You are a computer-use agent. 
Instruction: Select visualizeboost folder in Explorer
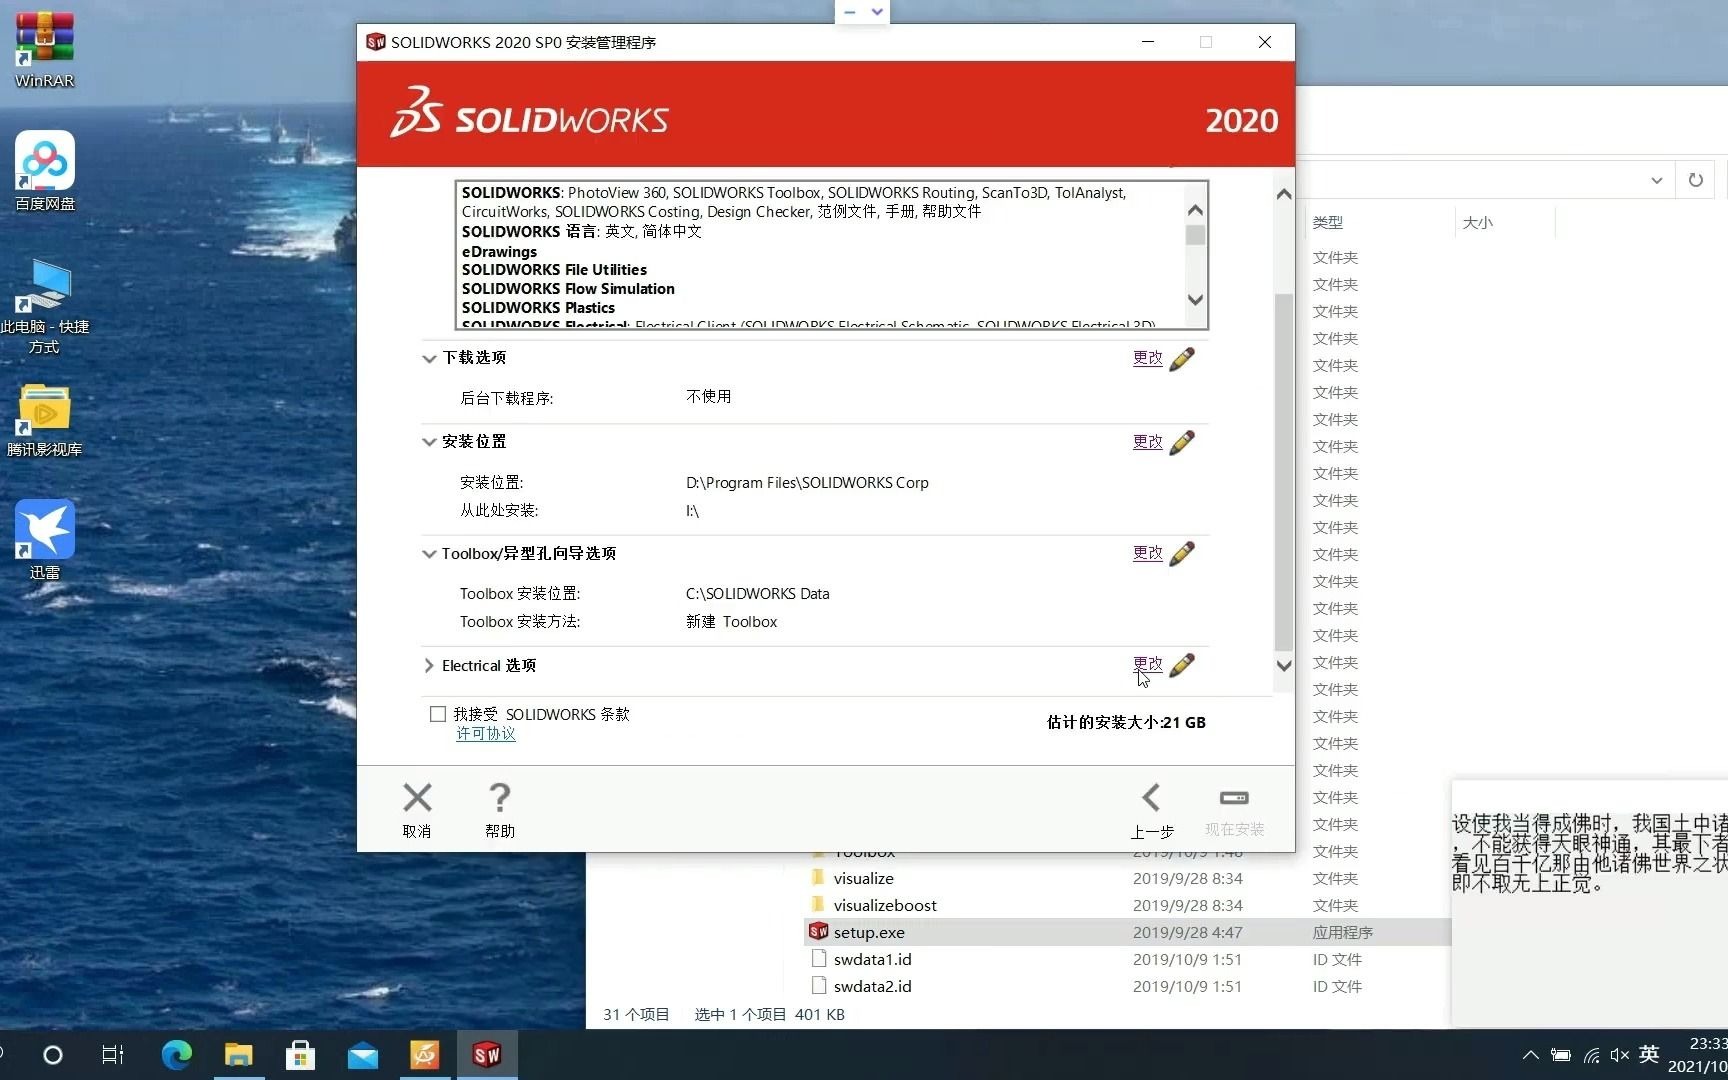coord(885,905)
